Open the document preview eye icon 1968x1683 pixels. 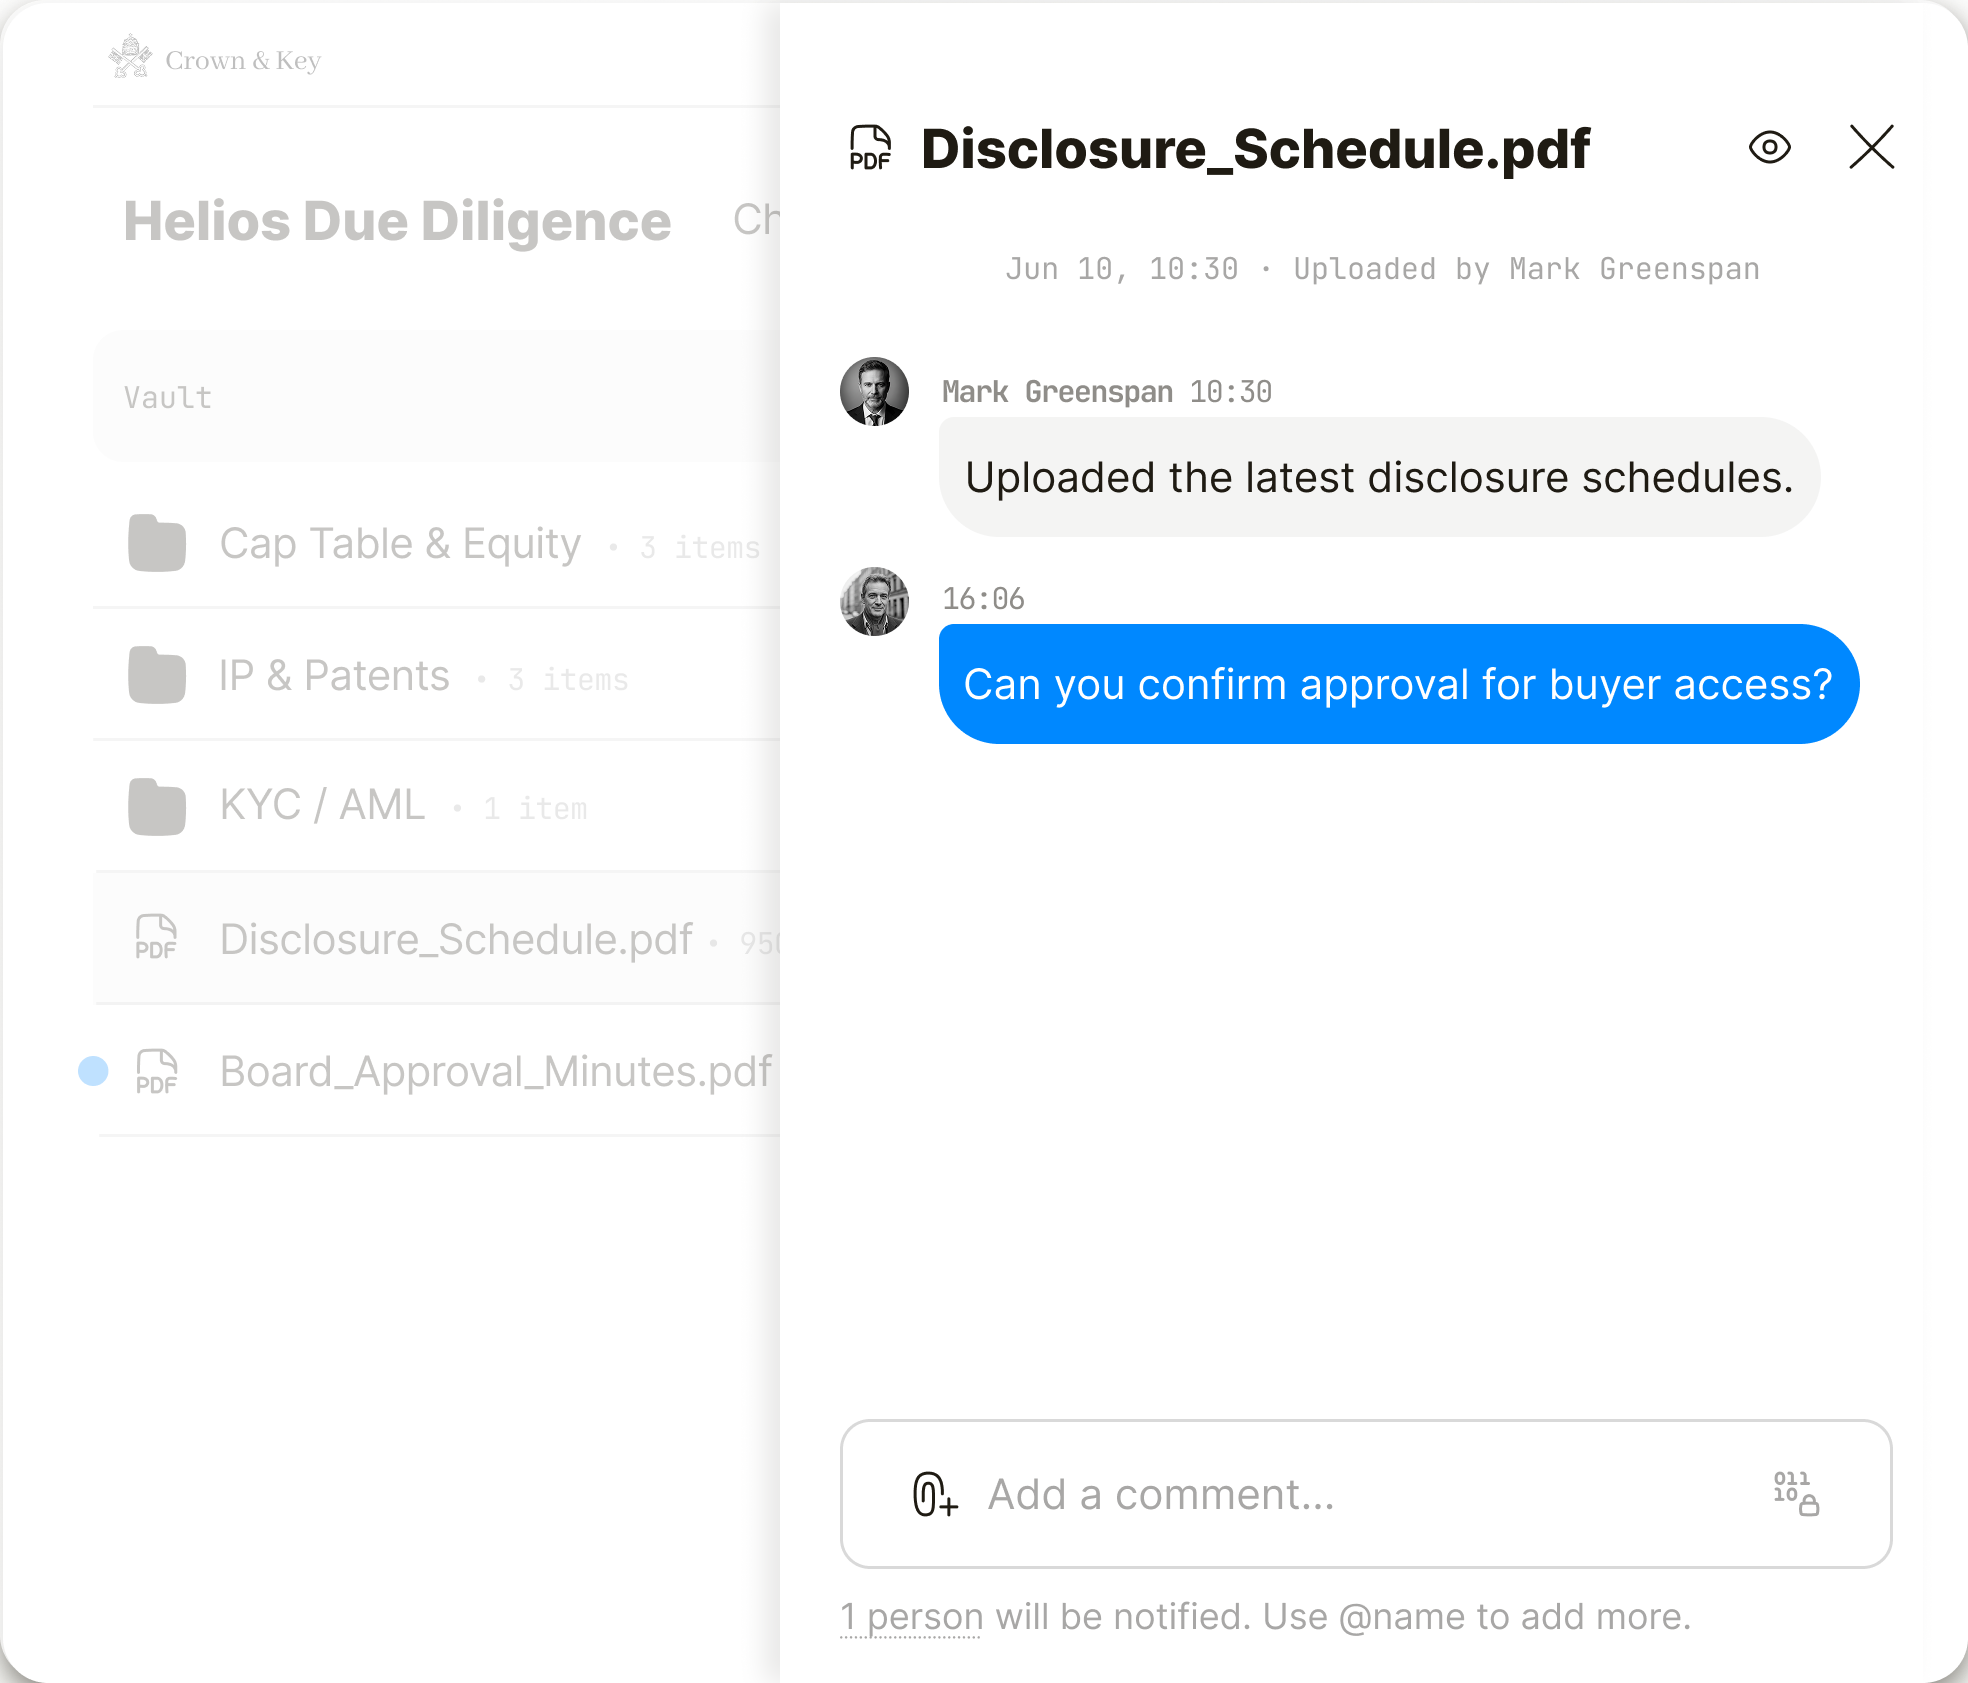pos(1770,148)
